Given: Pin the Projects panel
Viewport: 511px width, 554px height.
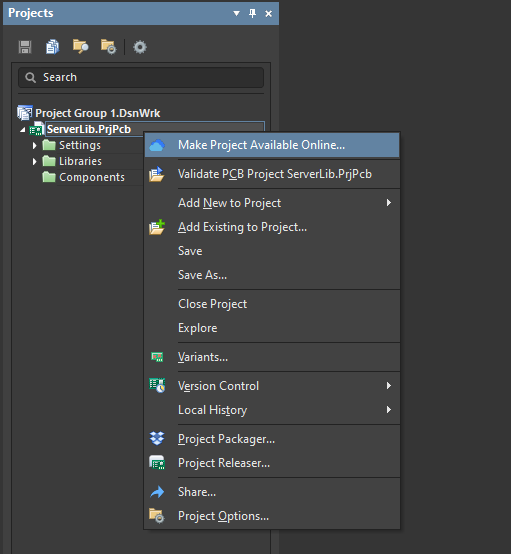Looking at the screenshot, I should point(252,13).
